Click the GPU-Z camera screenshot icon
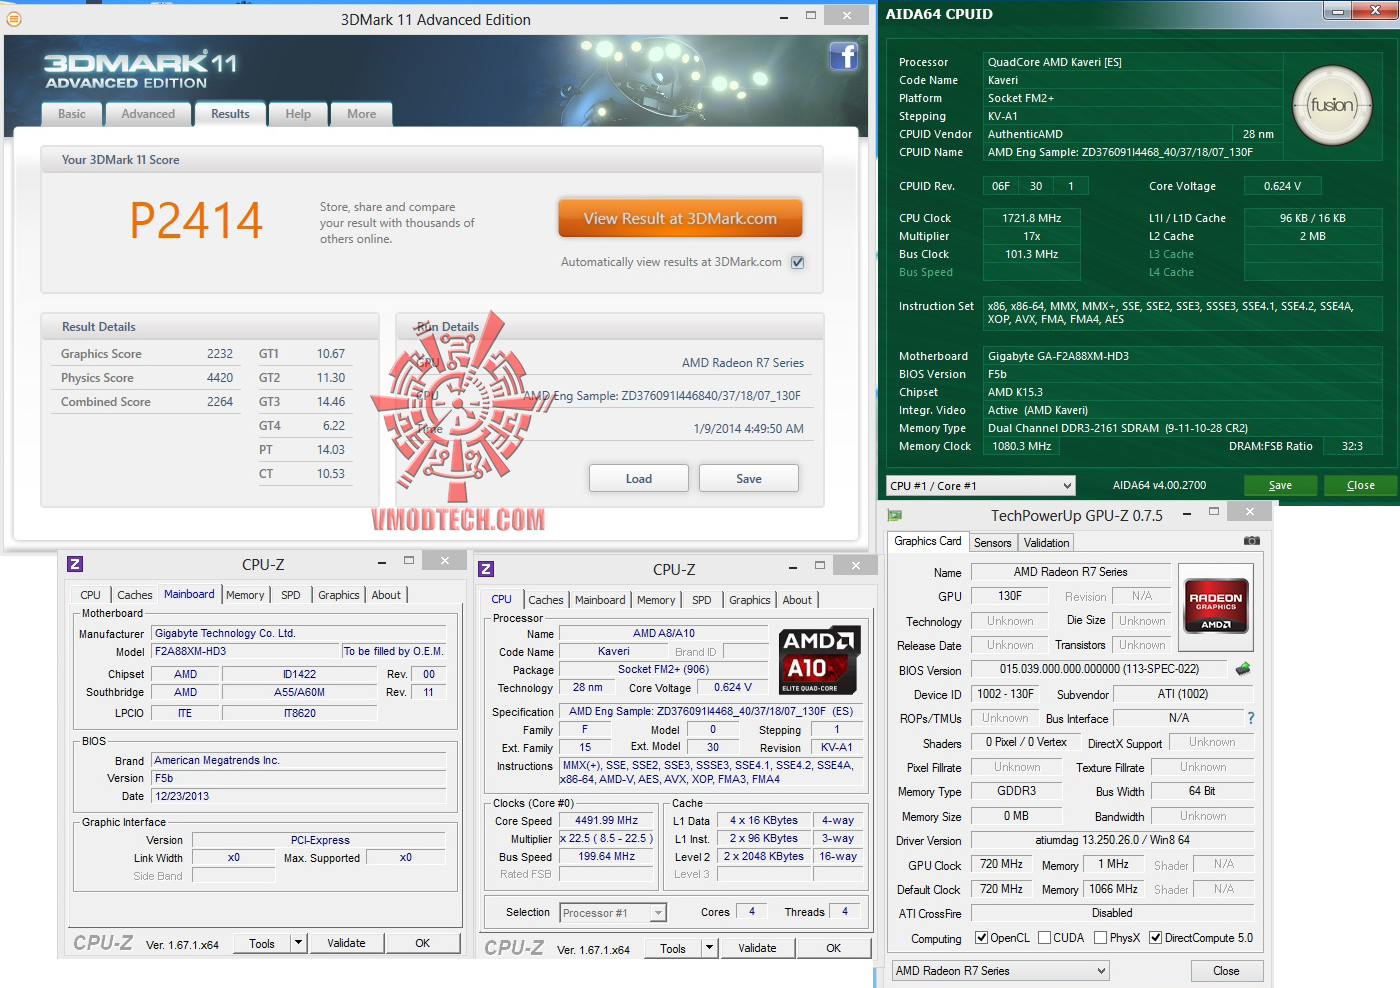This screenshot has height=988, width=1400. 1251,541
